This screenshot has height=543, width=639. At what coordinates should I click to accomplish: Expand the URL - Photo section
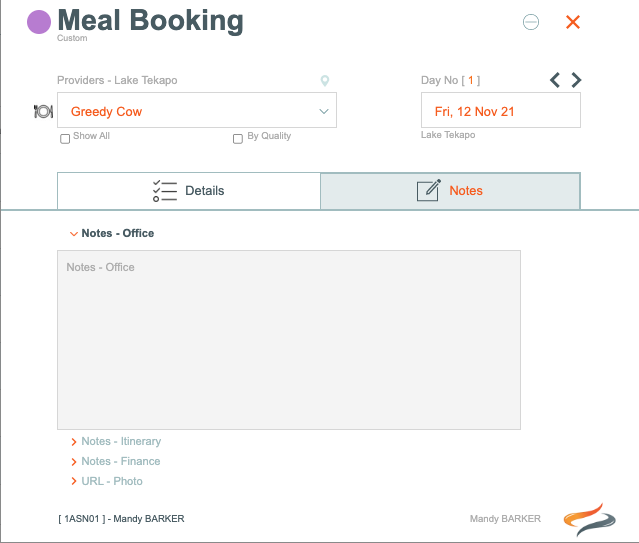coord(107,481)
